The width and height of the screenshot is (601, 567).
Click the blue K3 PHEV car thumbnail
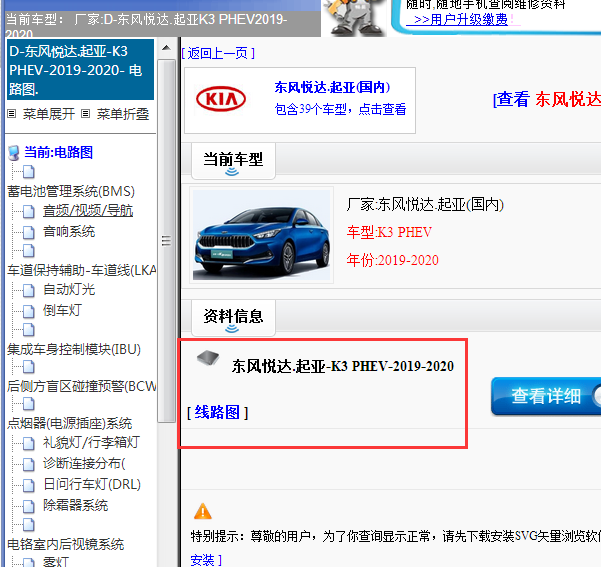pos(261,235)
